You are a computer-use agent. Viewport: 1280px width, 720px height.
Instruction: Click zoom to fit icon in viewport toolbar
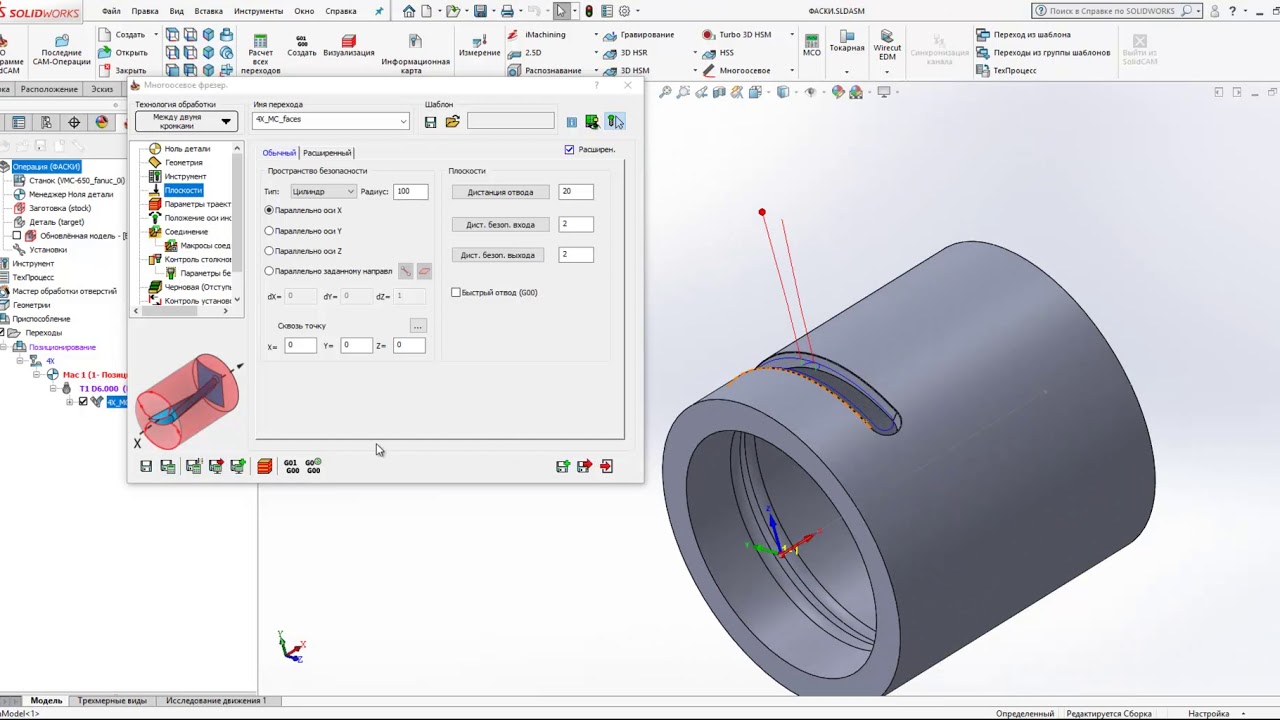666,92
